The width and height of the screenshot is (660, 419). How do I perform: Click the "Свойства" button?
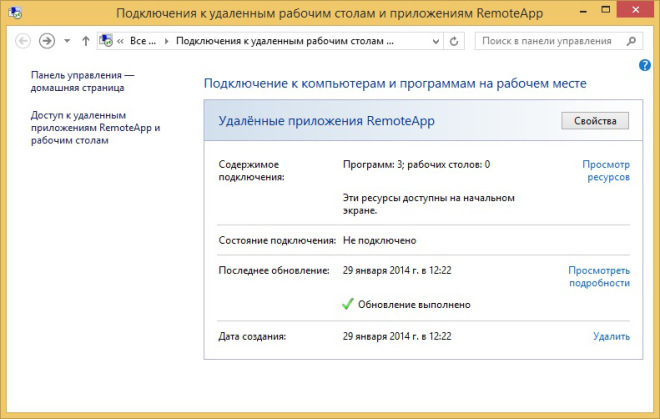pos(595,120)
